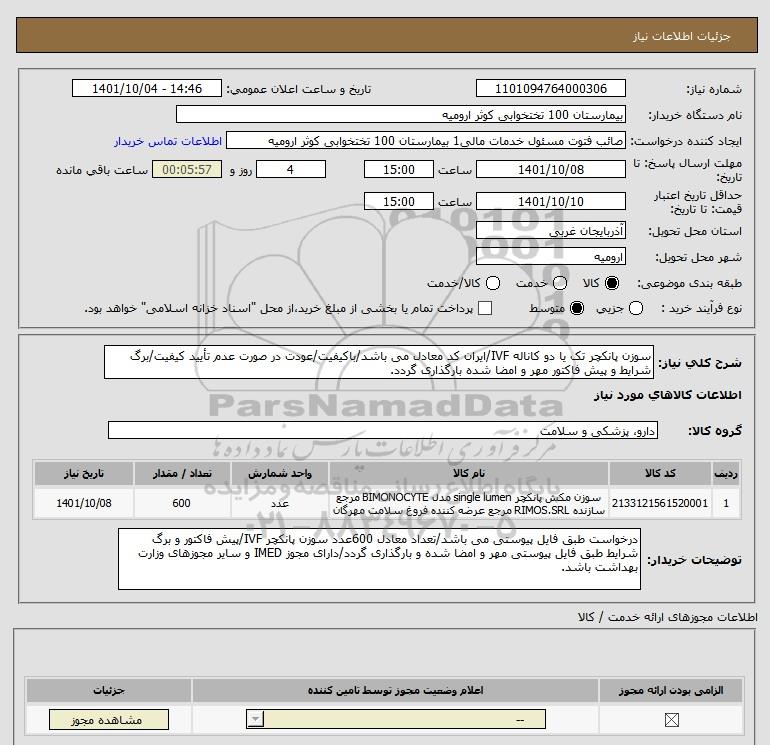Click the جزئیات اطلاعات نیاز page title
Viewport: 770px width, 745px height.
(682, 36)
